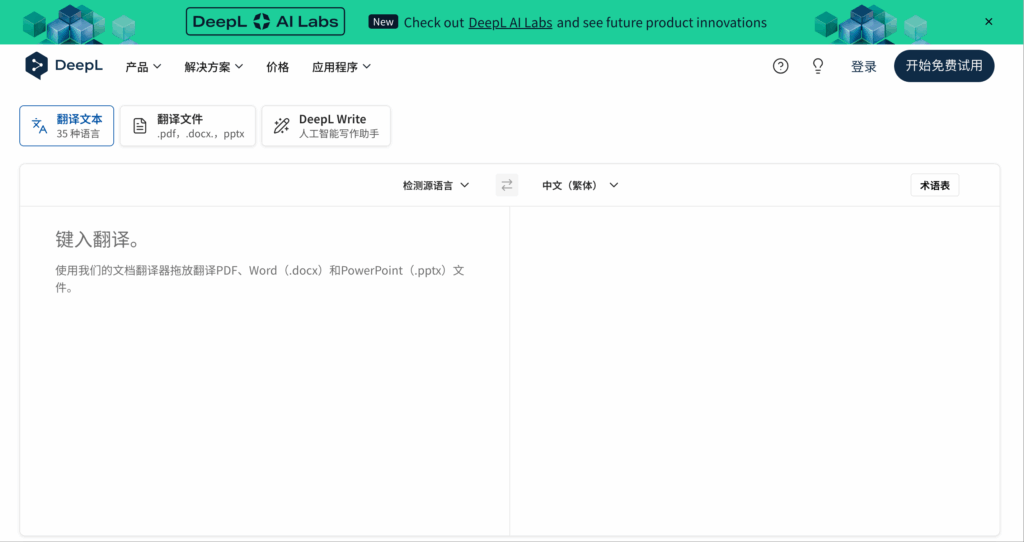Open the 中文（繁体）target language dropdown
Viewport: 1024px width, 542px height.
click(x=580, y=185)
